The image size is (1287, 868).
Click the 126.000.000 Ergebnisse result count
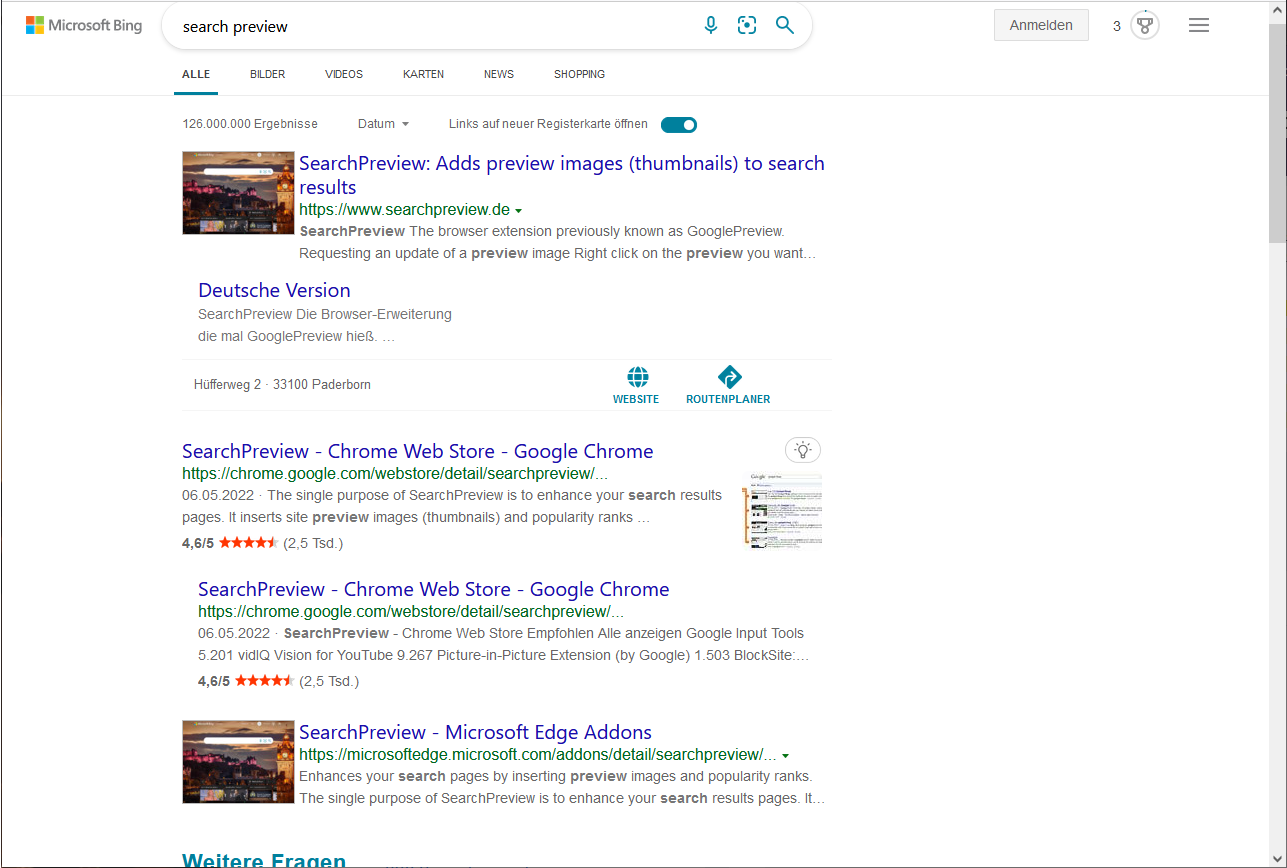click(250, 124)
